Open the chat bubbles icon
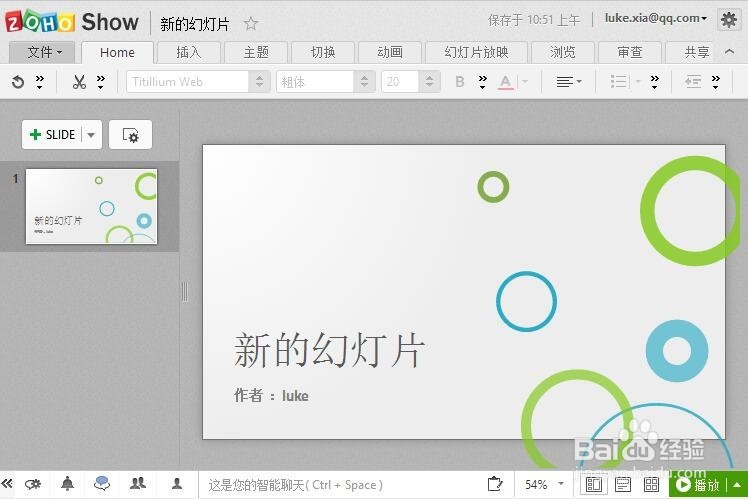Screen dimensions: 748x499 click(x=102, y=484)
